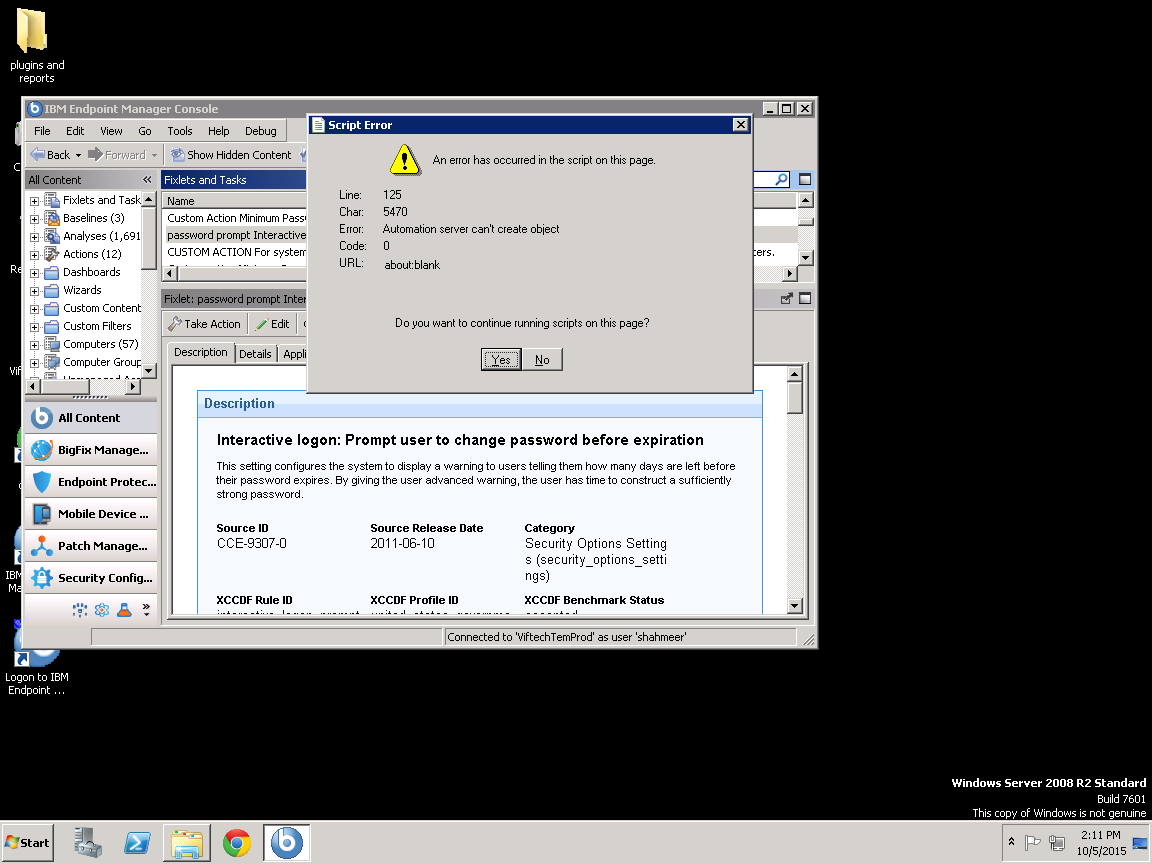This screenshot has width=1152, height=864.
Task: Click the flask icon in domain overflow bar
Action: pos(124,610)
